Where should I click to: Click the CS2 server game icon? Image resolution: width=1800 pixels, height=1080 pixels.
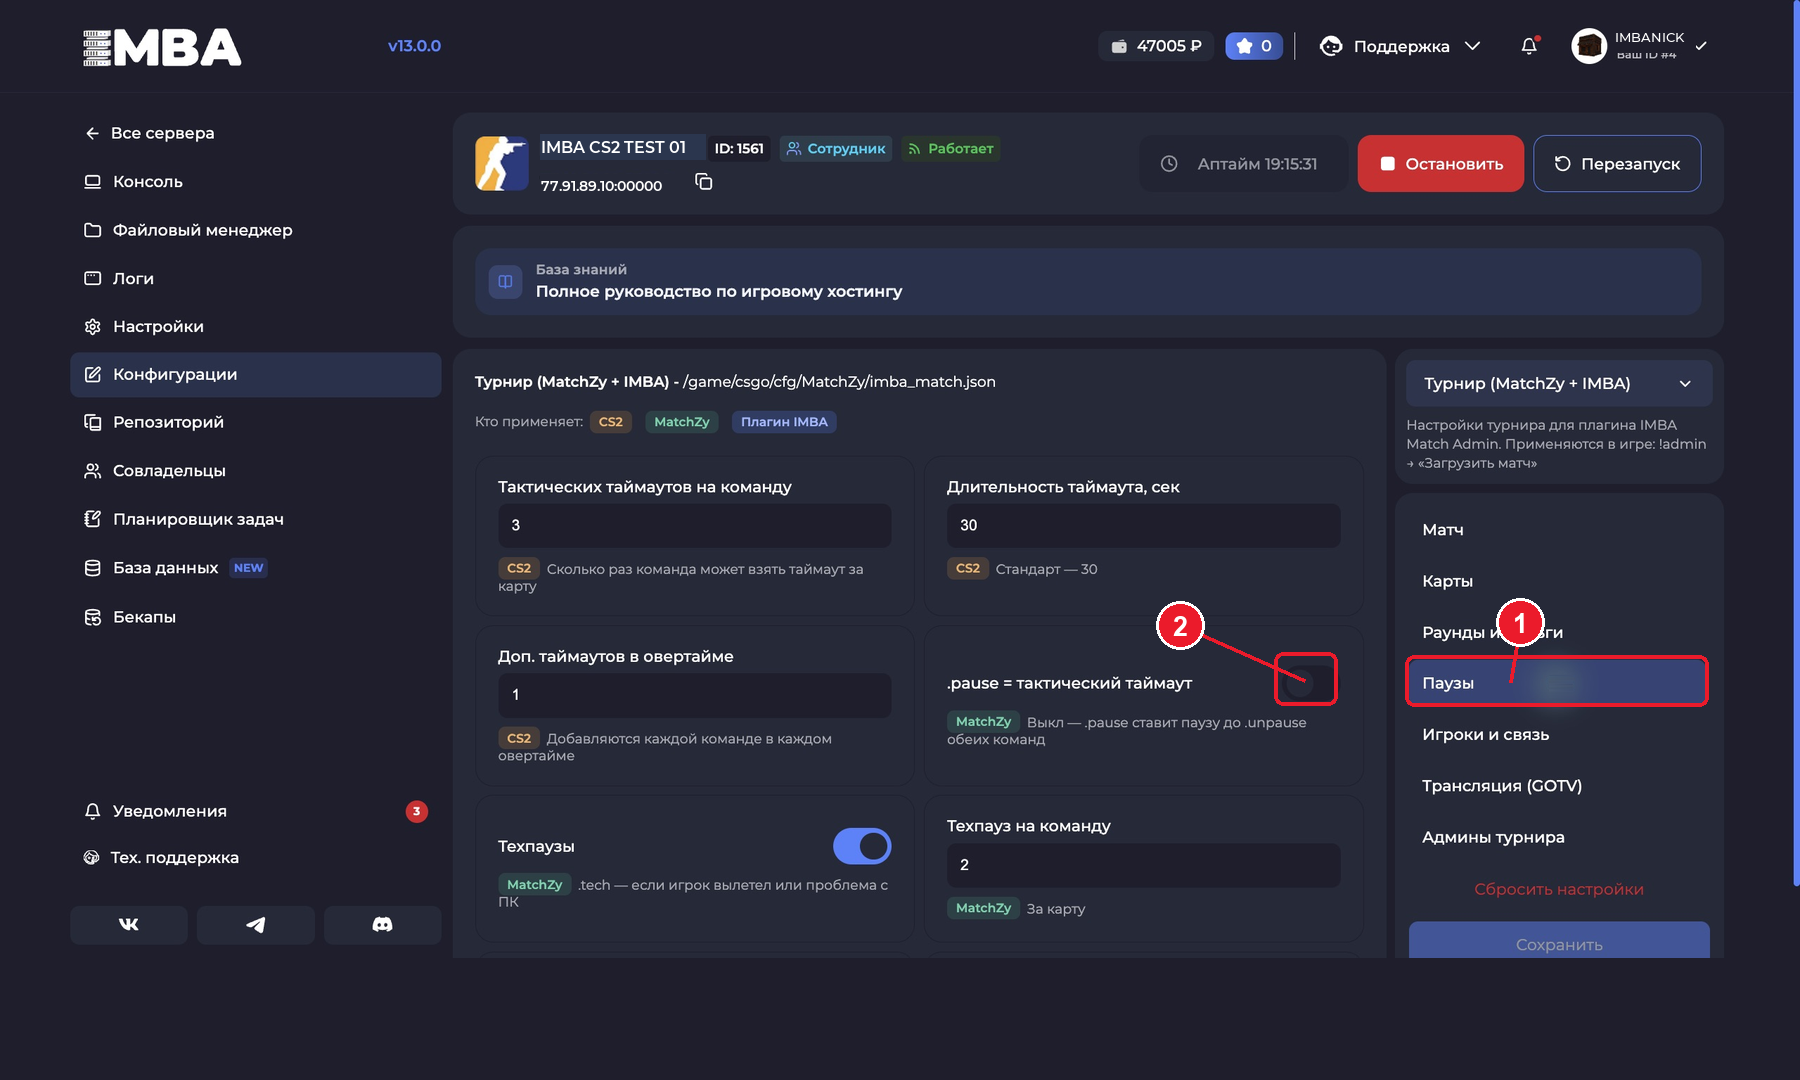tap(502, 163)
